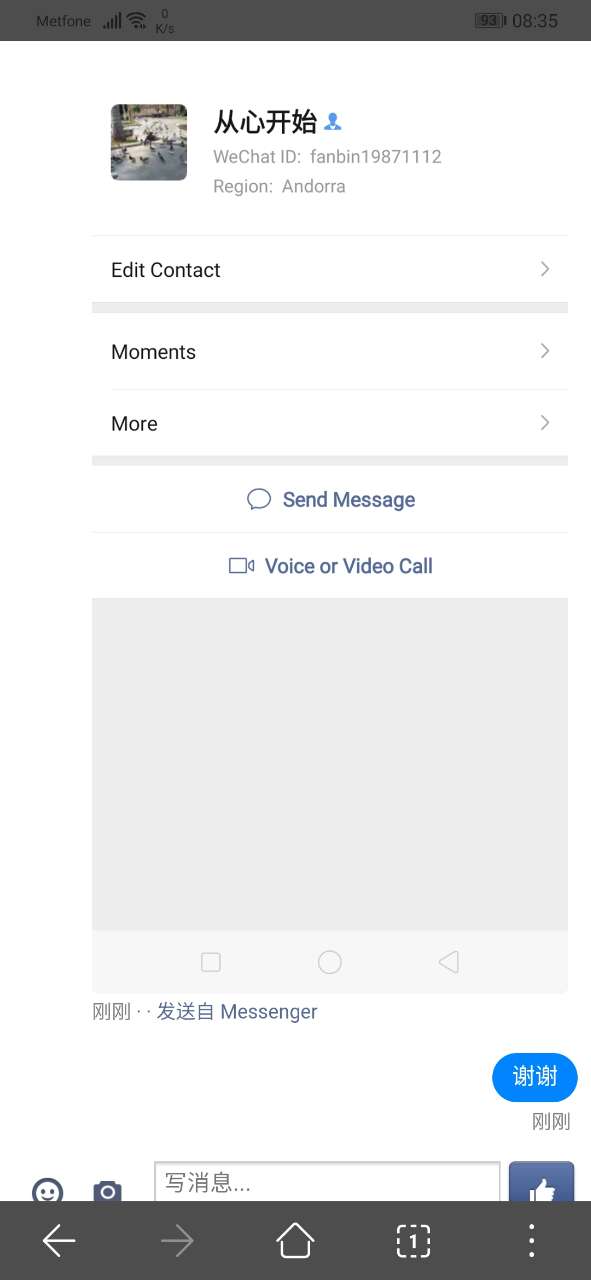
Task: Tap the triangle back icon in screenshot
Action: [x=448, y=962]
